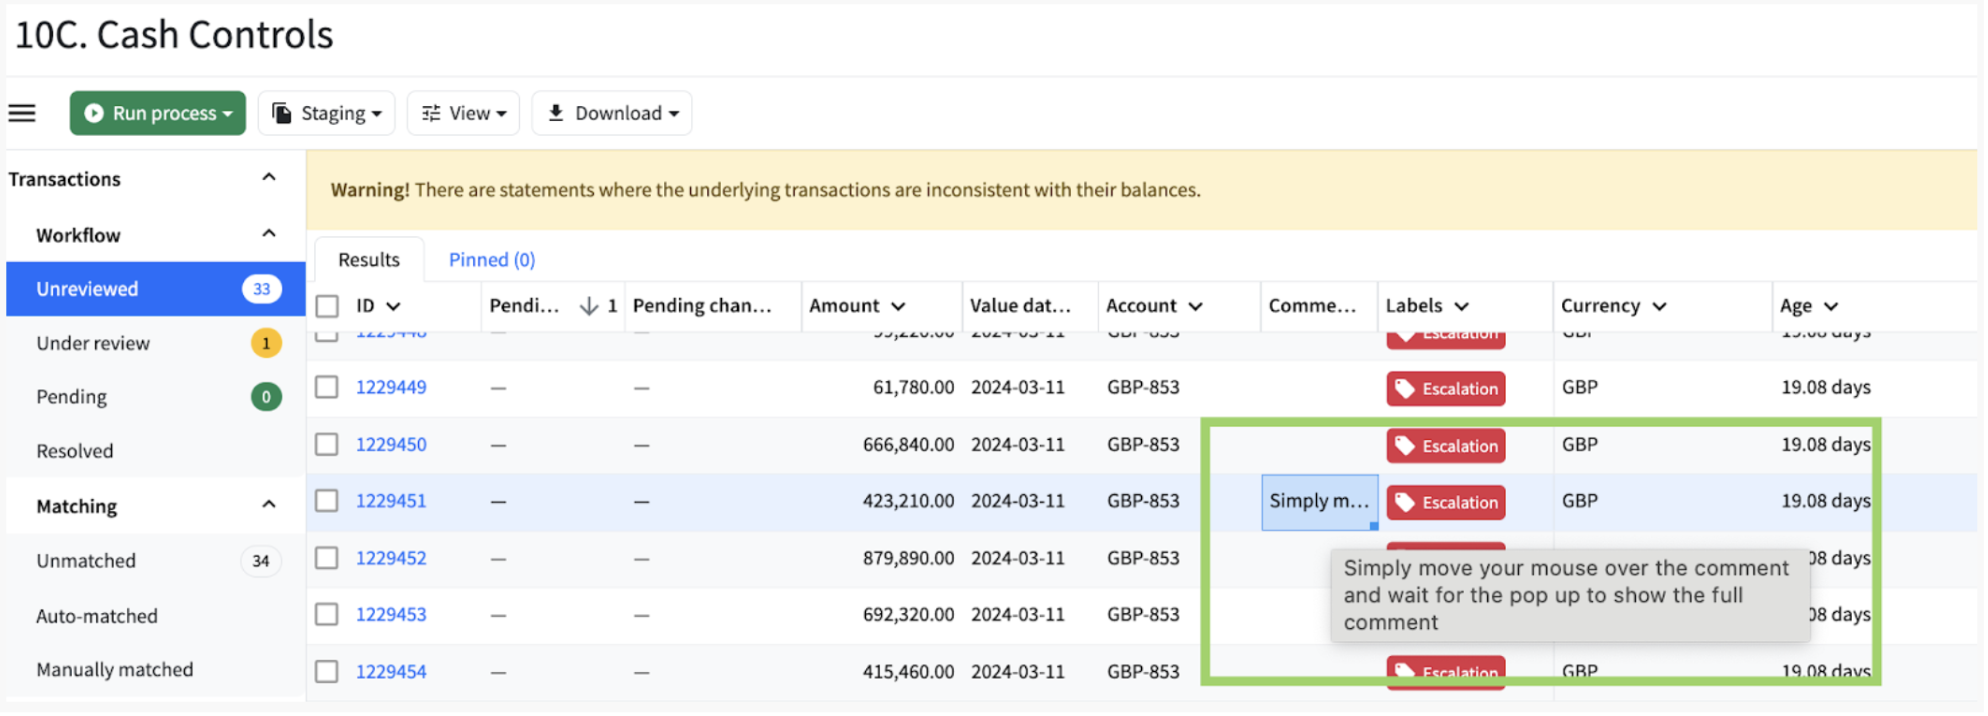
Task: Open the Amount column menu chevron
Action: [x=898, y=306]
